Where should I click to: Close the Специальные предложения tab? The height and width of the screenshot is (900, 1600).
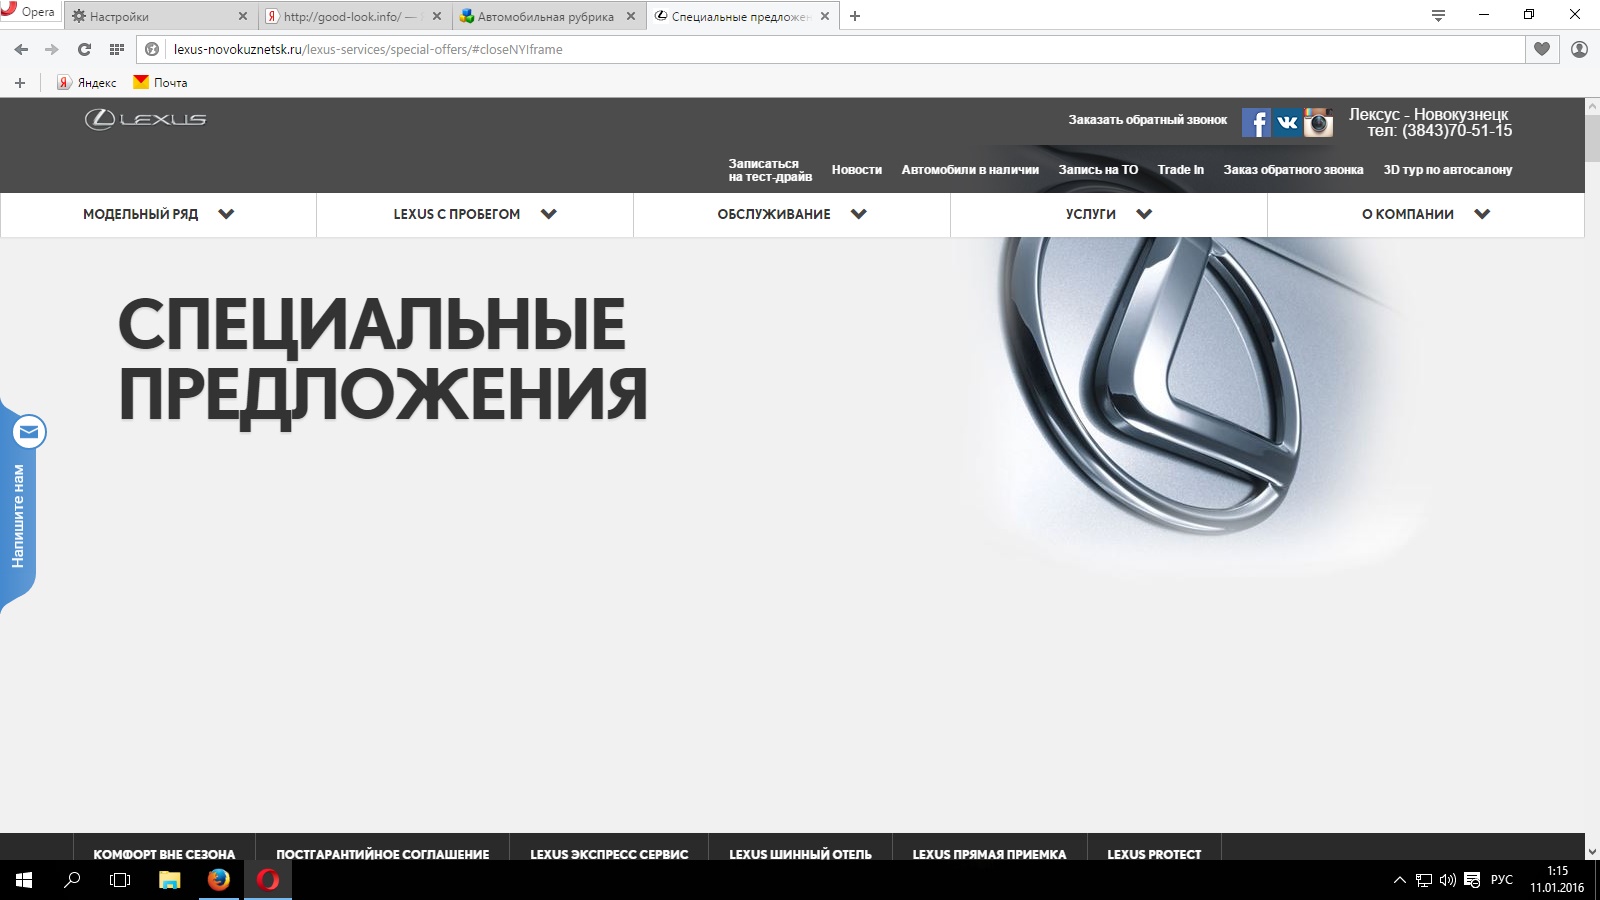(x=824, y=16)
